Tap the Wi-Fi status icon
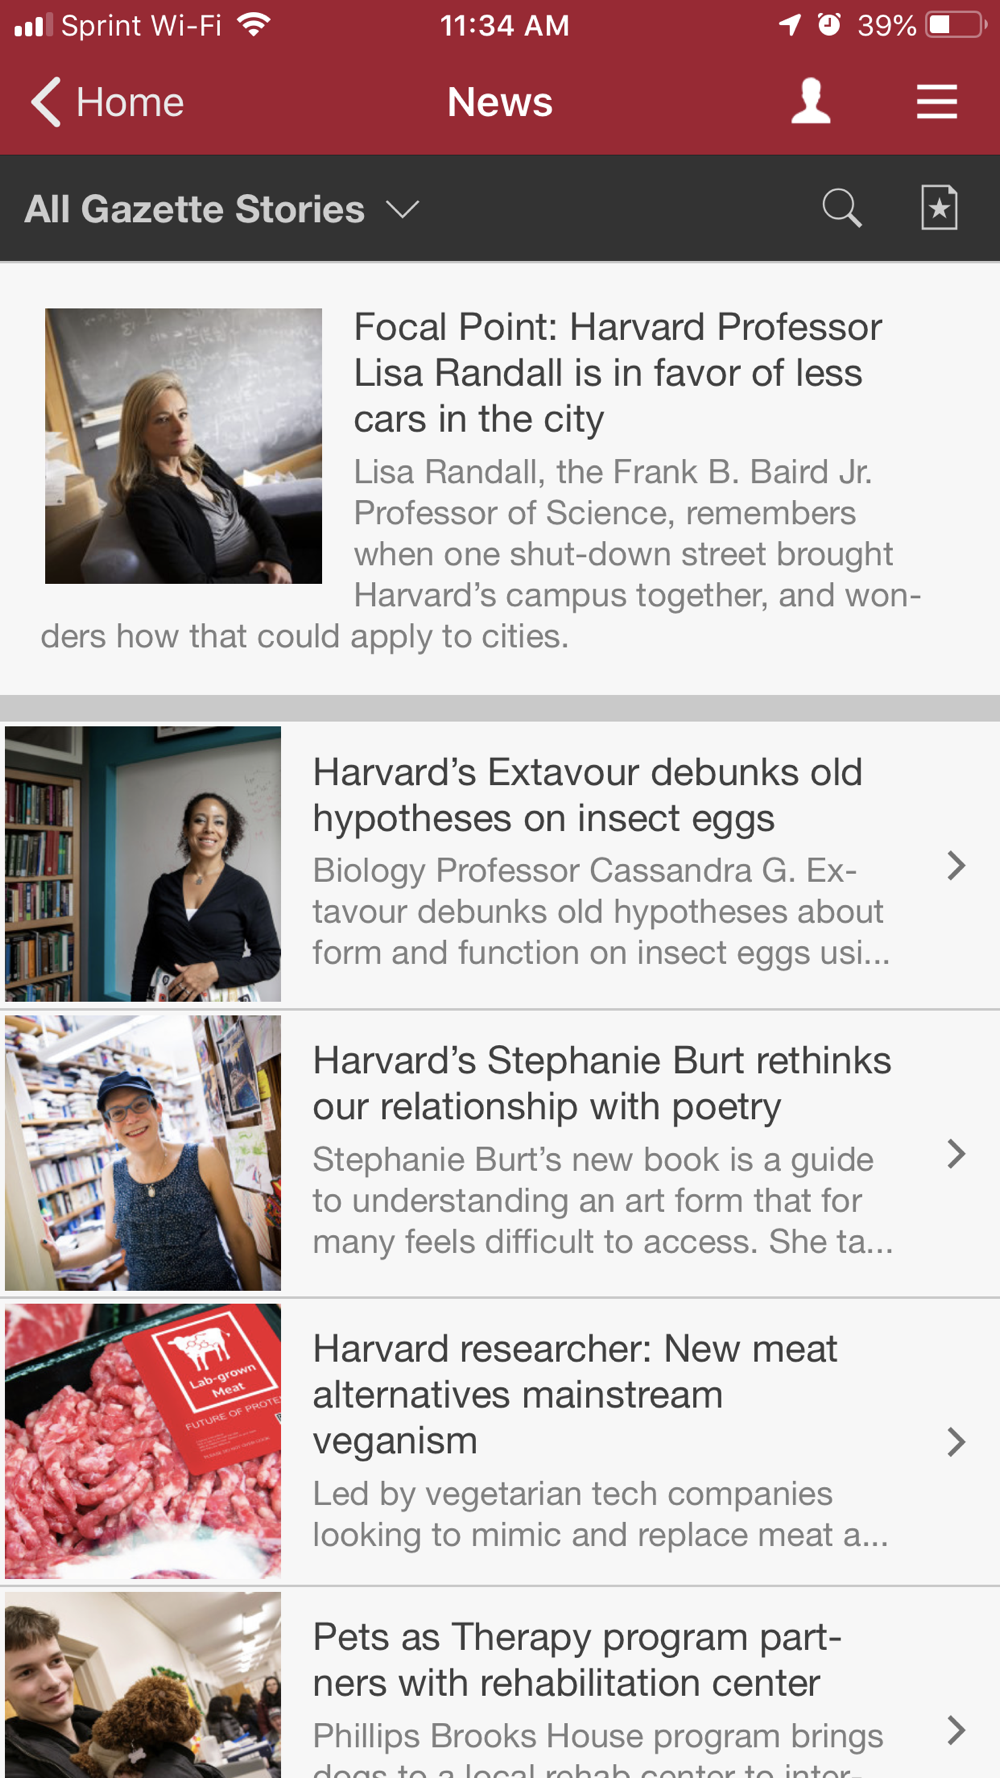Image resolution: width=1000 pixels, height=1778 pixels. tap(255, 25)
